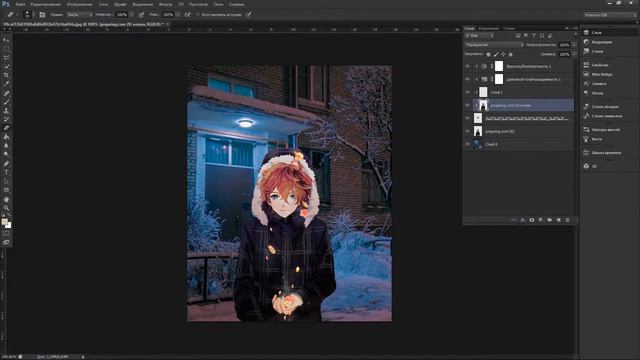
Task: Click the delete layer trash icon
Action: [x=567, y=220]
